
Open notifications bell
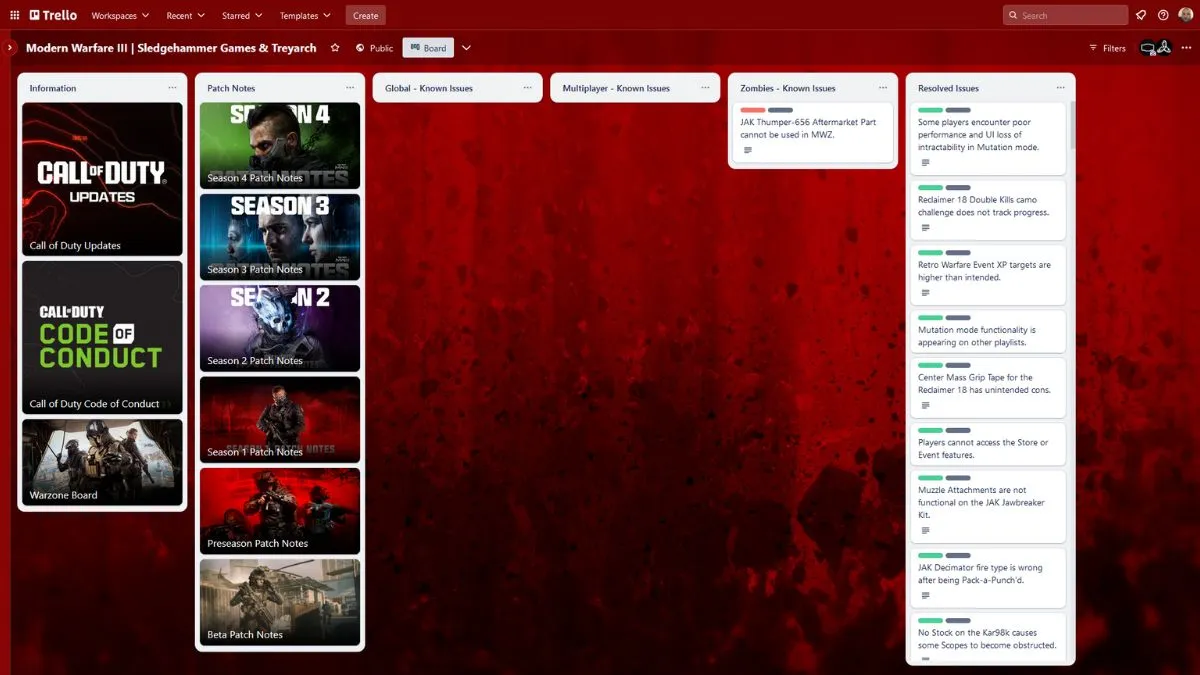tap(1141, 14)
